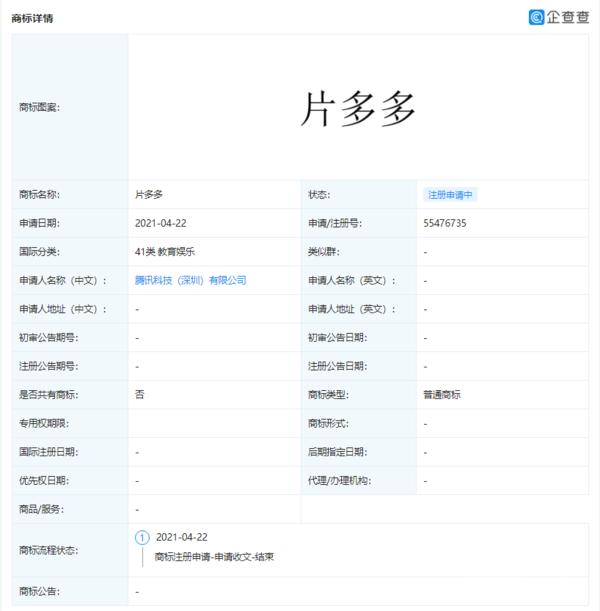Click the 初审公告期号 label
600x611 pixels.
[49, 337]
